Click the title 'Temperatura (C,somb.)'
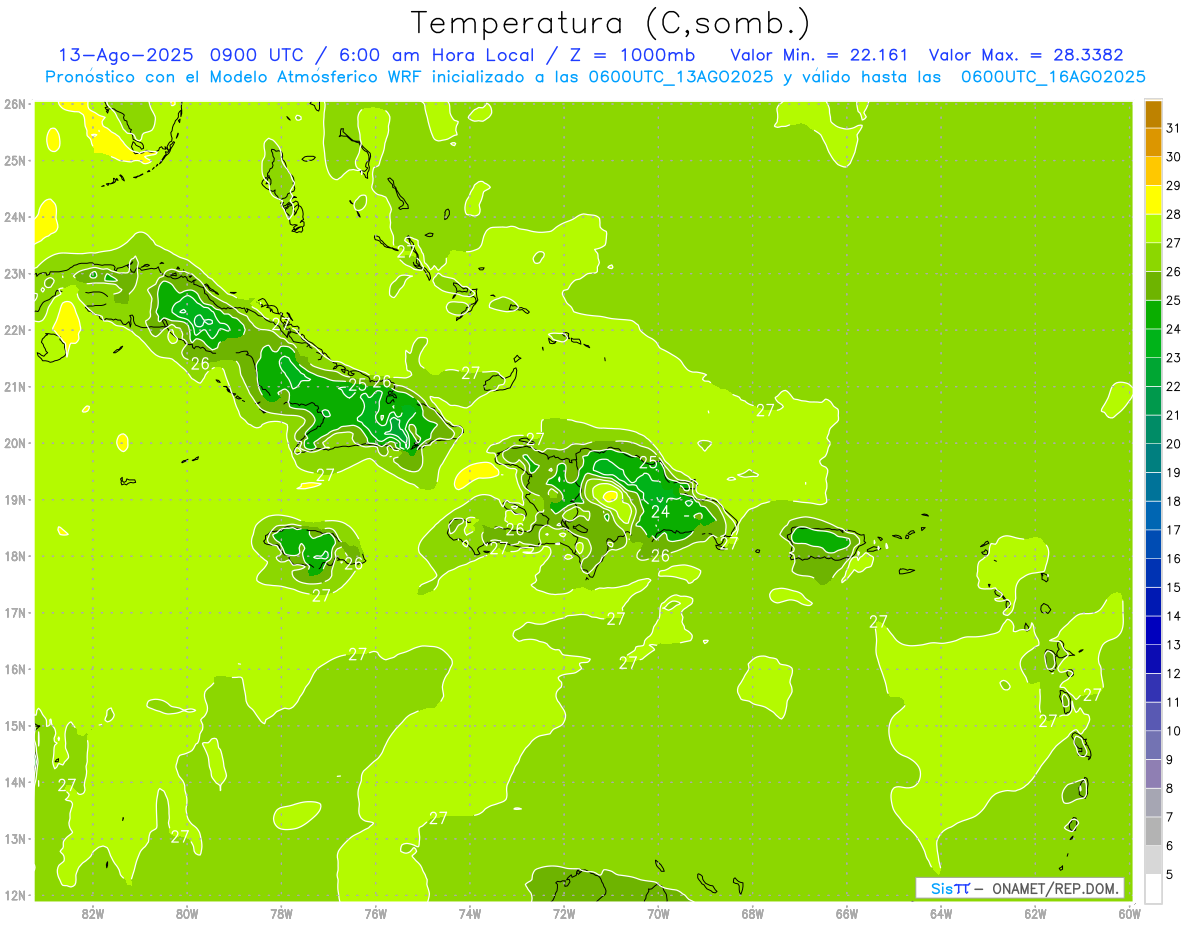 click(610, 23)
